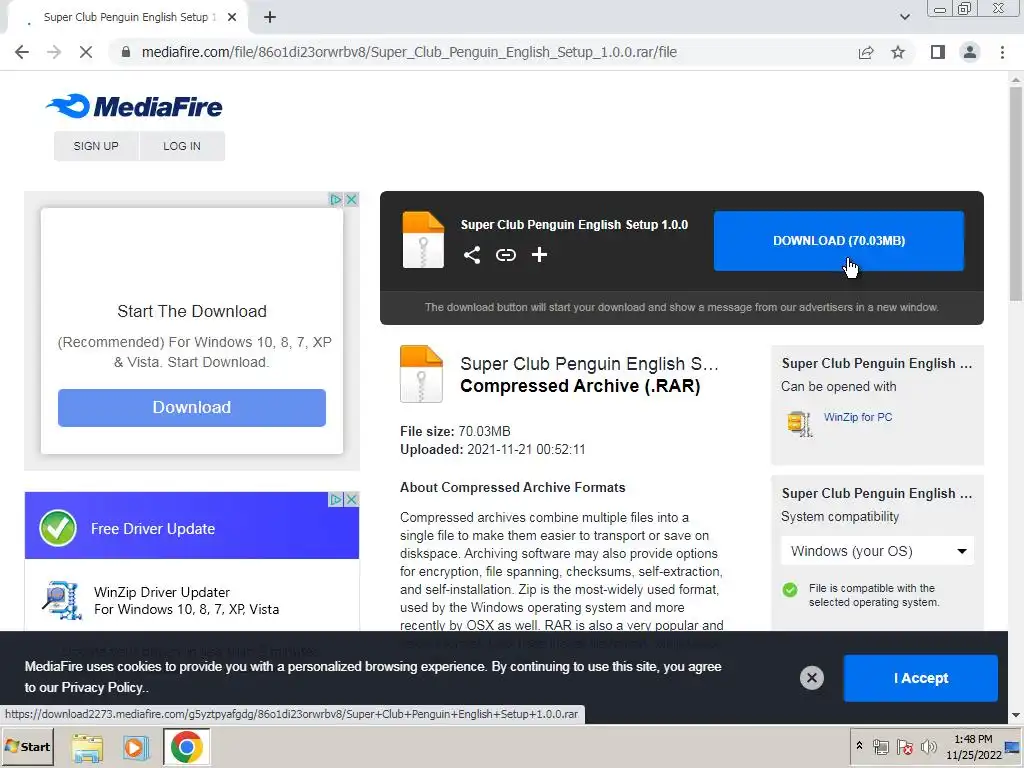The height and width of the screenshot is (768, 1024).
Task: Share this page from address bar
Action: pyautogui.click(x=866, y=52)
